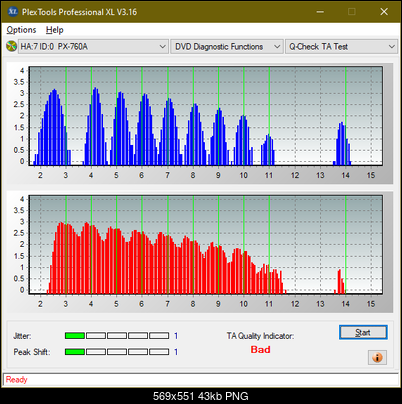Click the red 'Bad' quality result text
Screen dimensions: 402x404
click(260, 350)
